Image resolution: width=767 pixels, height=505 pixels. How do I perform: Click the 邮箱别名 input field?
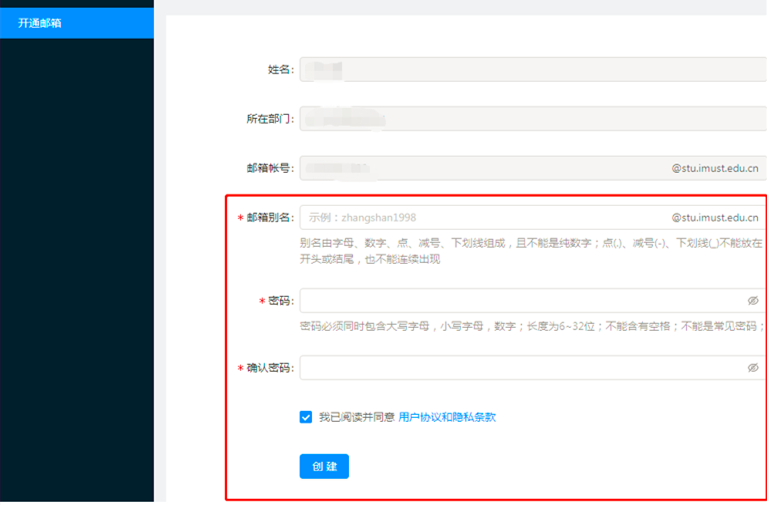point(533,218)
